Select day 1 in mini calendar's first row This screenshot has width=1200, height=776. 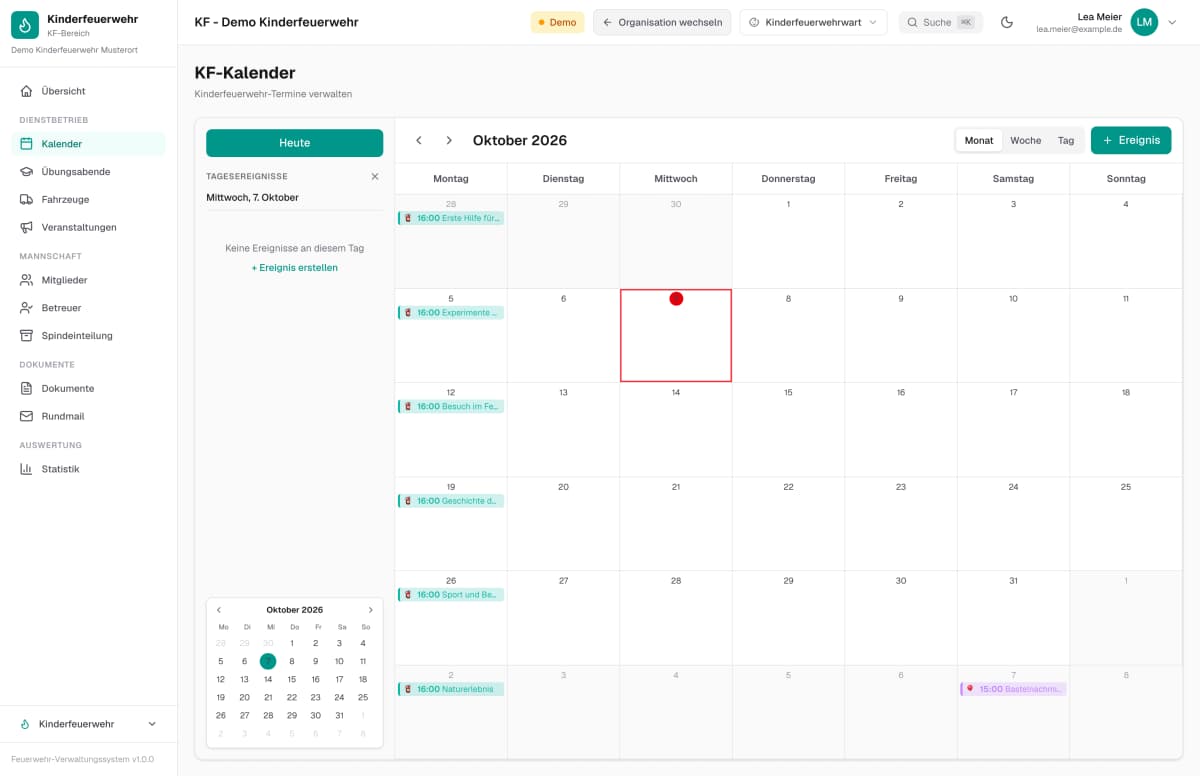292,643
